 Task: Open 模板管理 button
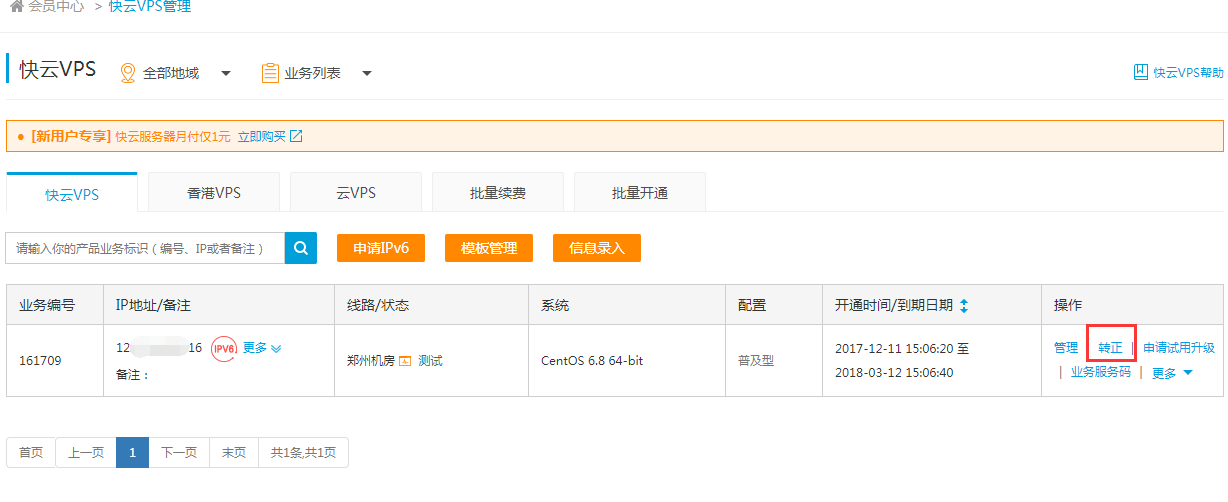point(488,248)
